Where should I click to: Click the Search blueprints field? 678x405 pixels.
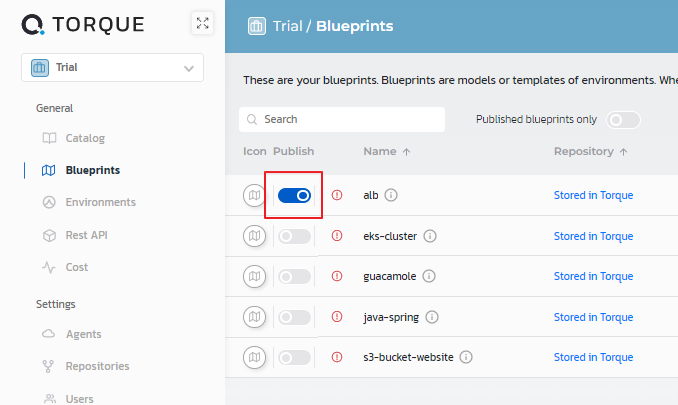[342, 120]
